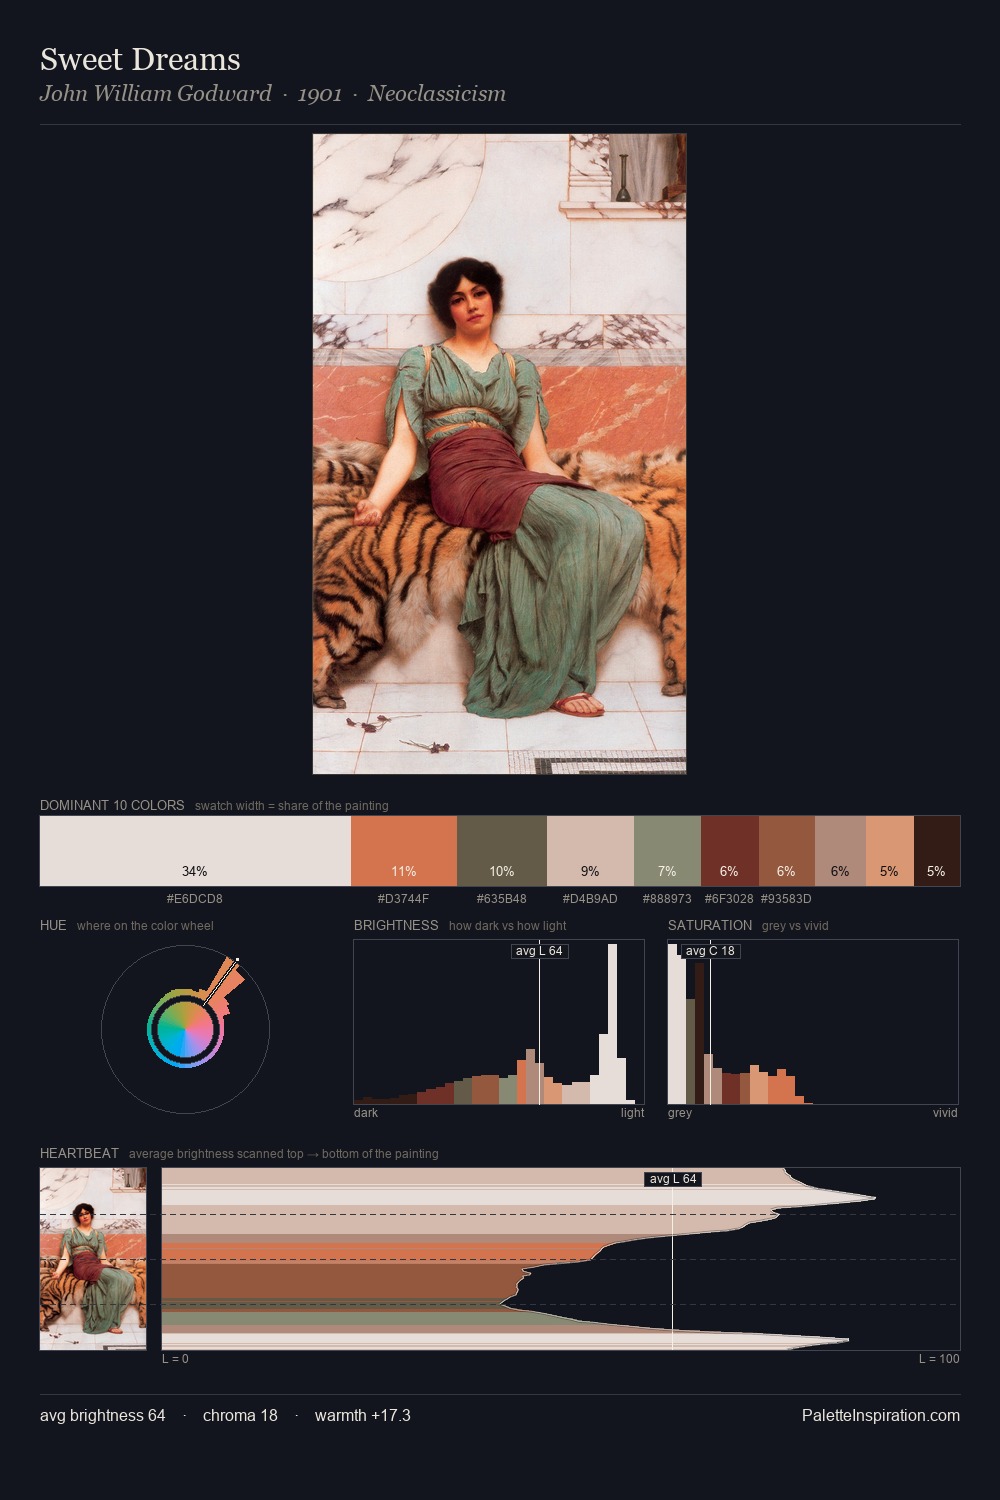Click 'warmth +17.3' in the footer

(x=363, y=1416)
